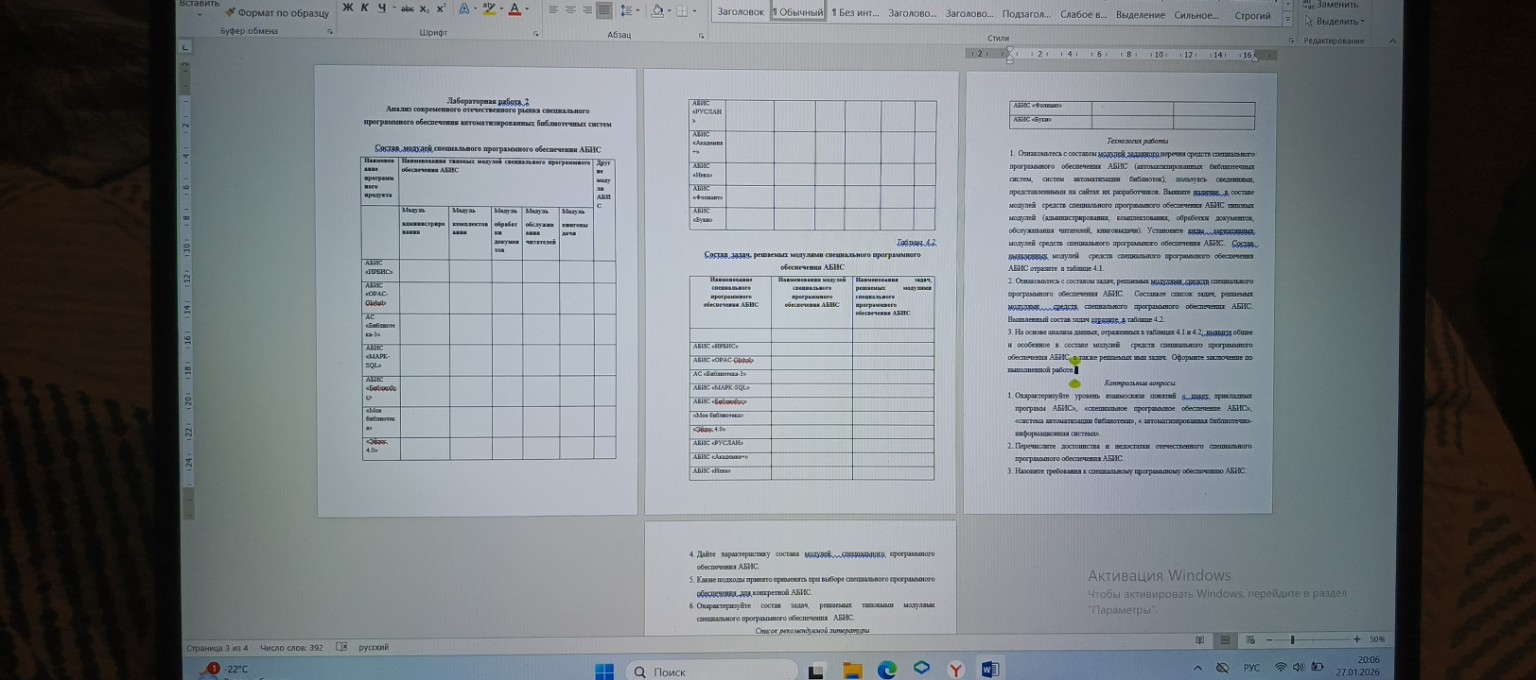
Task: Apply superscript formatting
Action: [x=440, y=9]
